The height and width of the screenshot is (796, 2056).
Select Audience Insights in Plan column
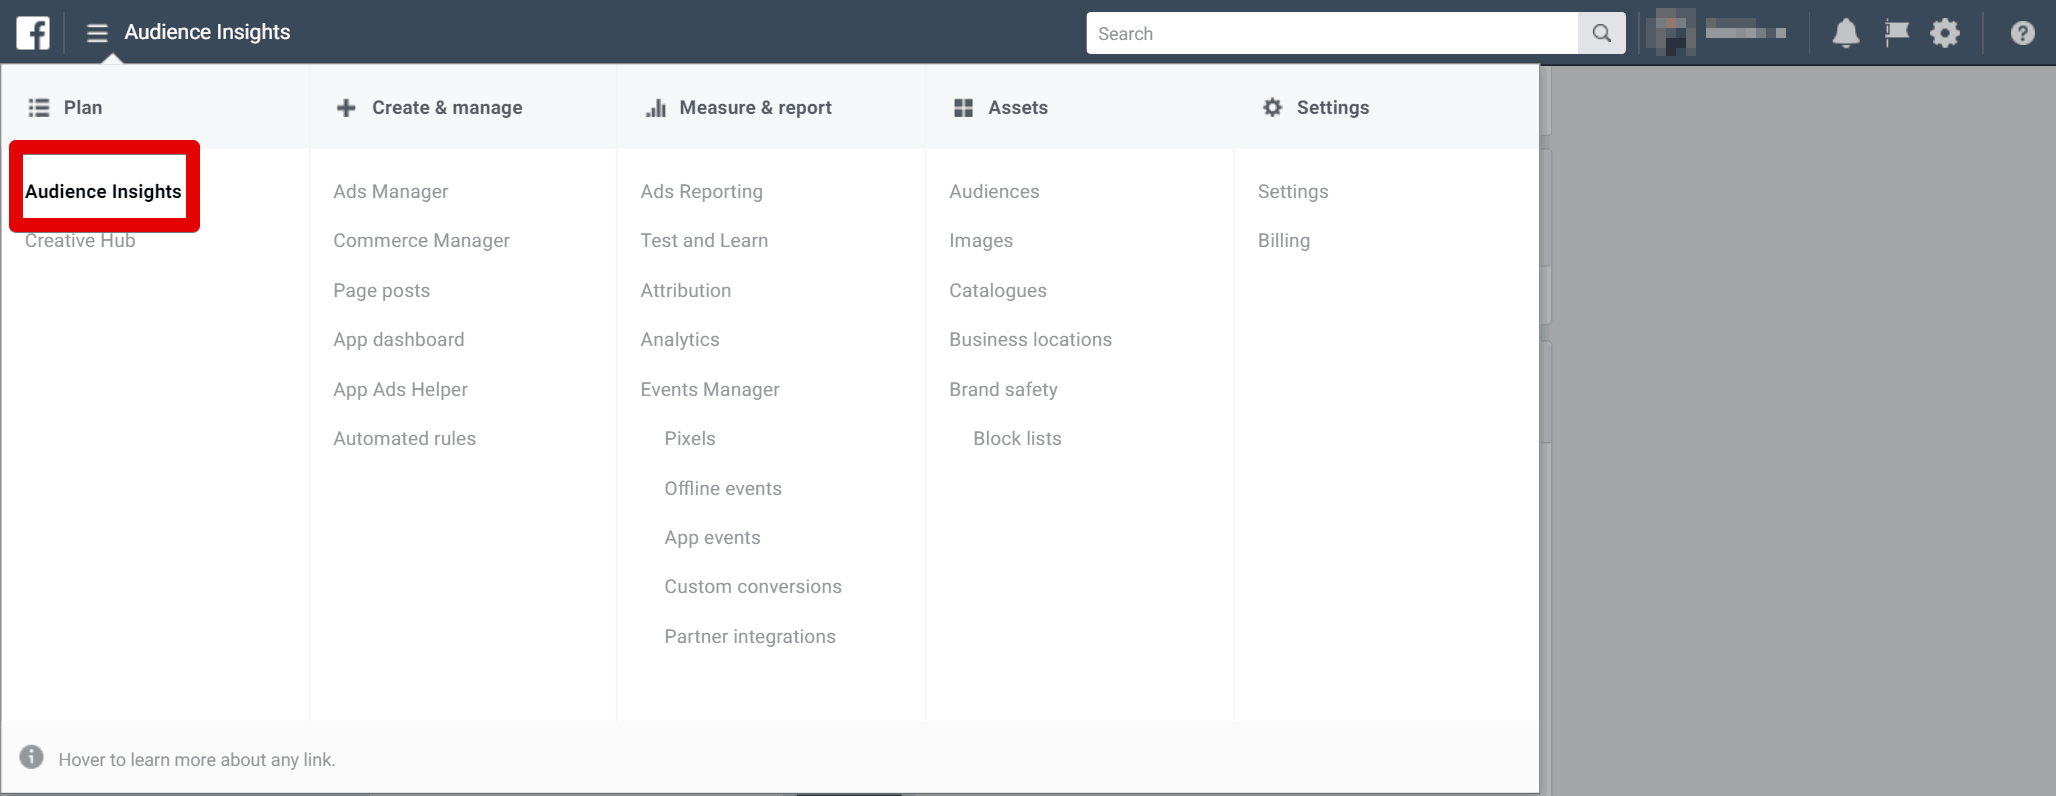[103, 191]
